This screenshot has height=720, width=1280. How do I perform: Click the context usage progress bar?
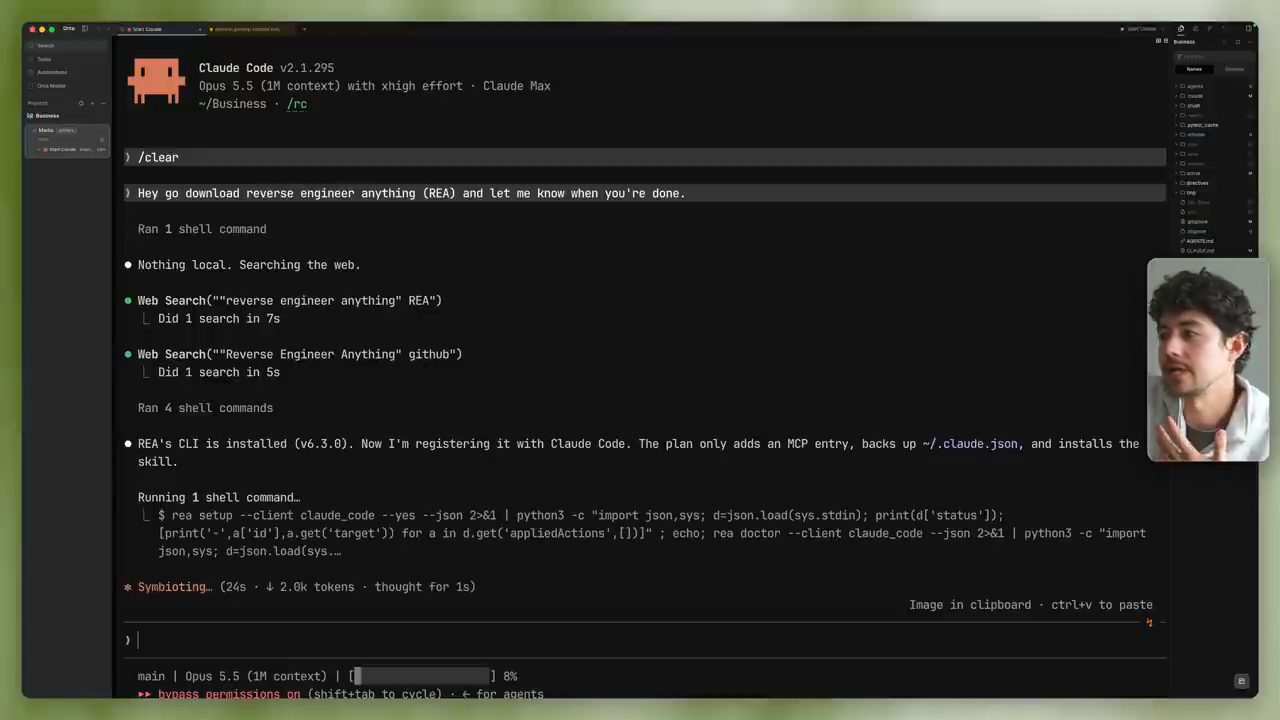pos(422,677)
